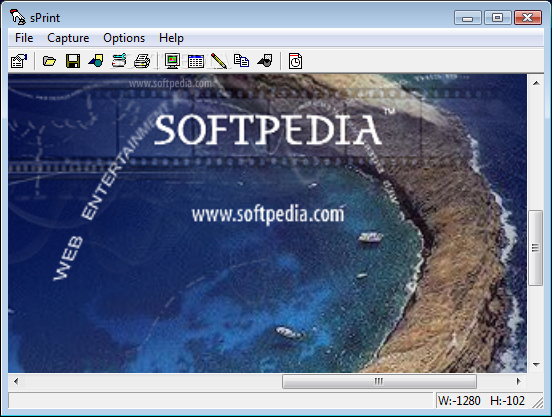Capture the screen using monitor icon

click(172, 61)
